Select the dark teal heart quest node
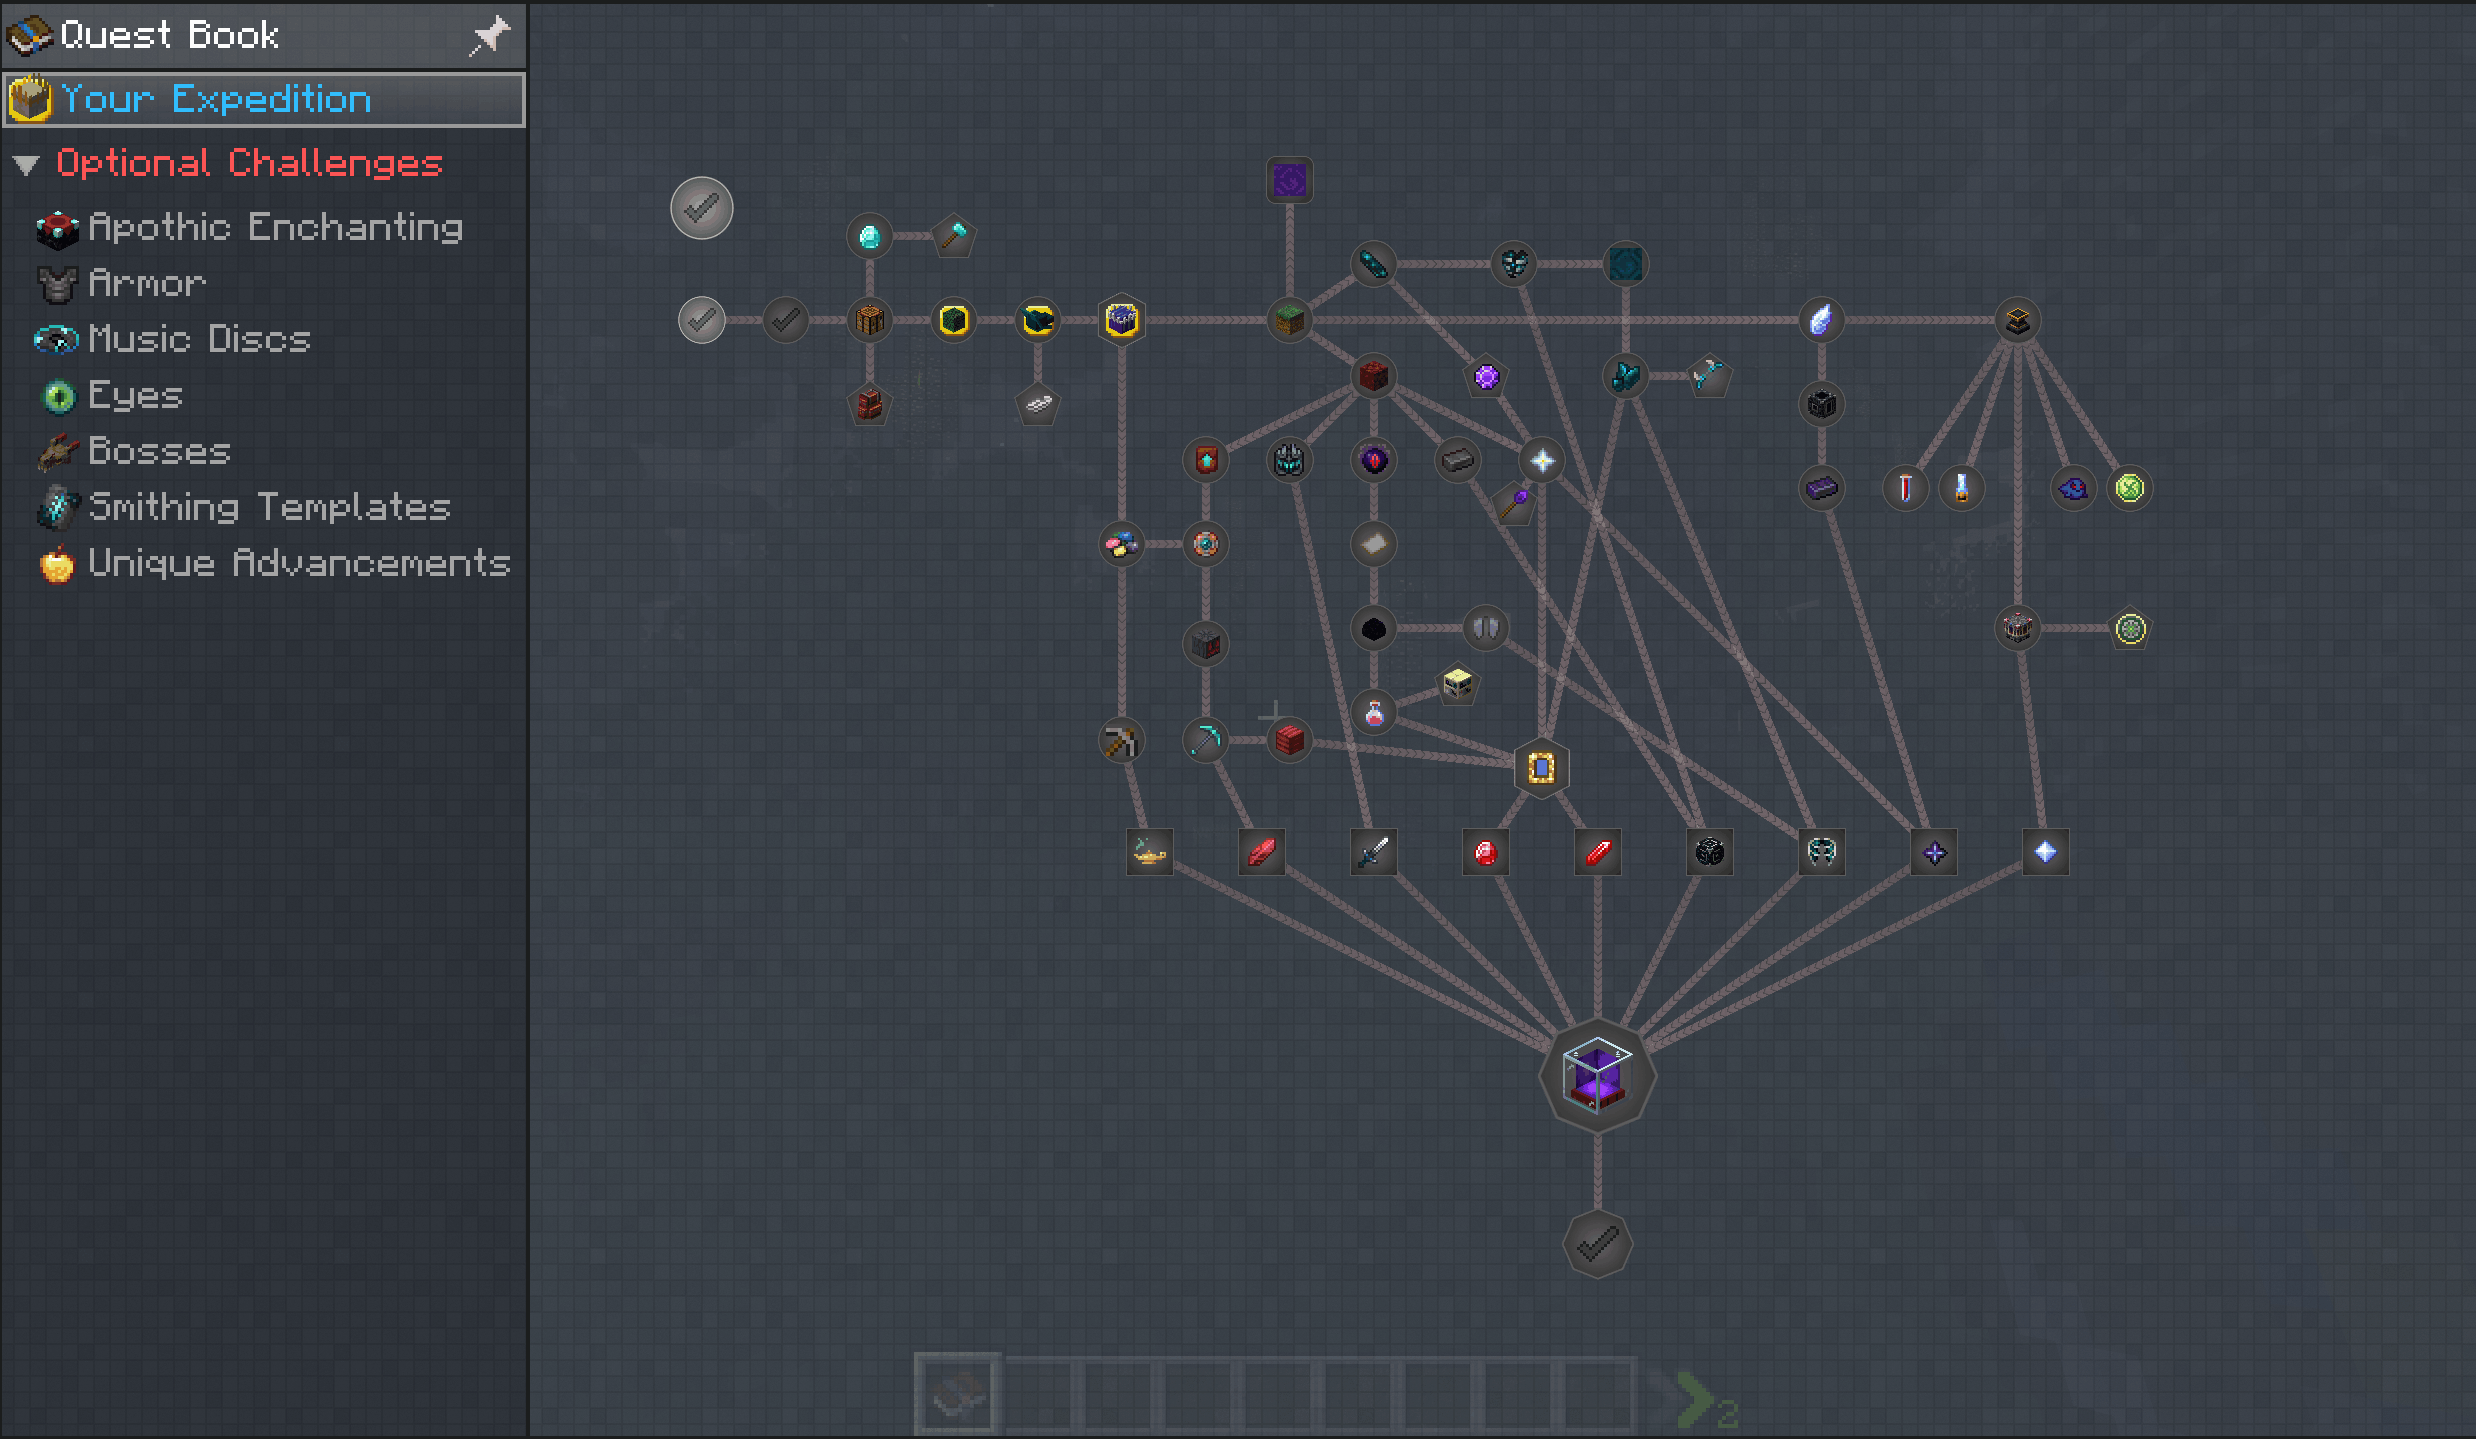The height and width of the screenshot is (1439, 2476). click(1513, 265)
